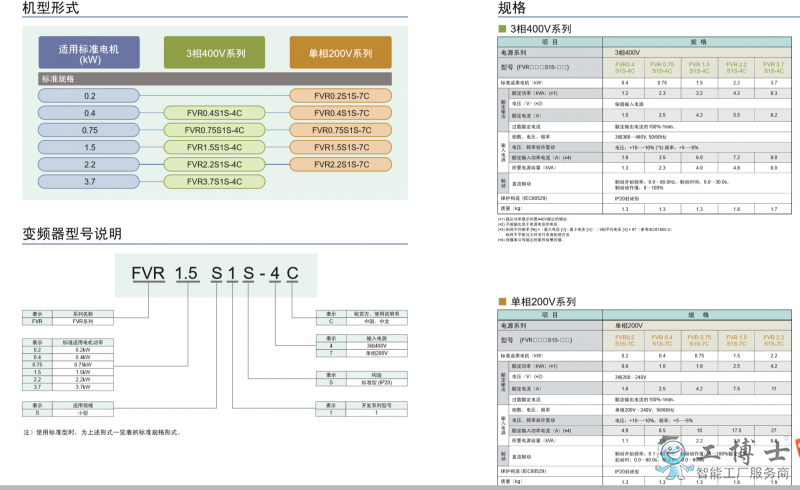The width and height of the screenshot is (800, 490).
Task: Click the 3.7kW cell in motor power table
Action: [x=83, y=387]
